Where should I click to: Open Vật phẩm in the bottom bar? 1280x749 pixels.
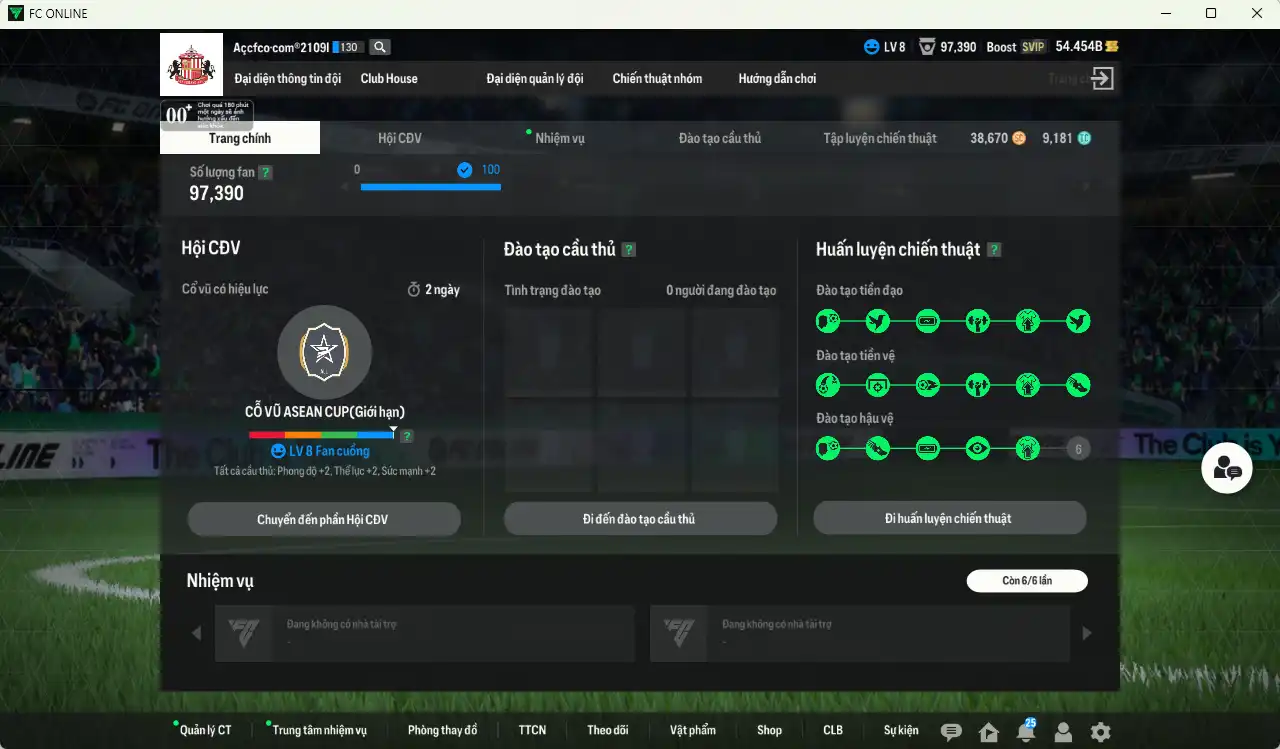pos(693,730)
